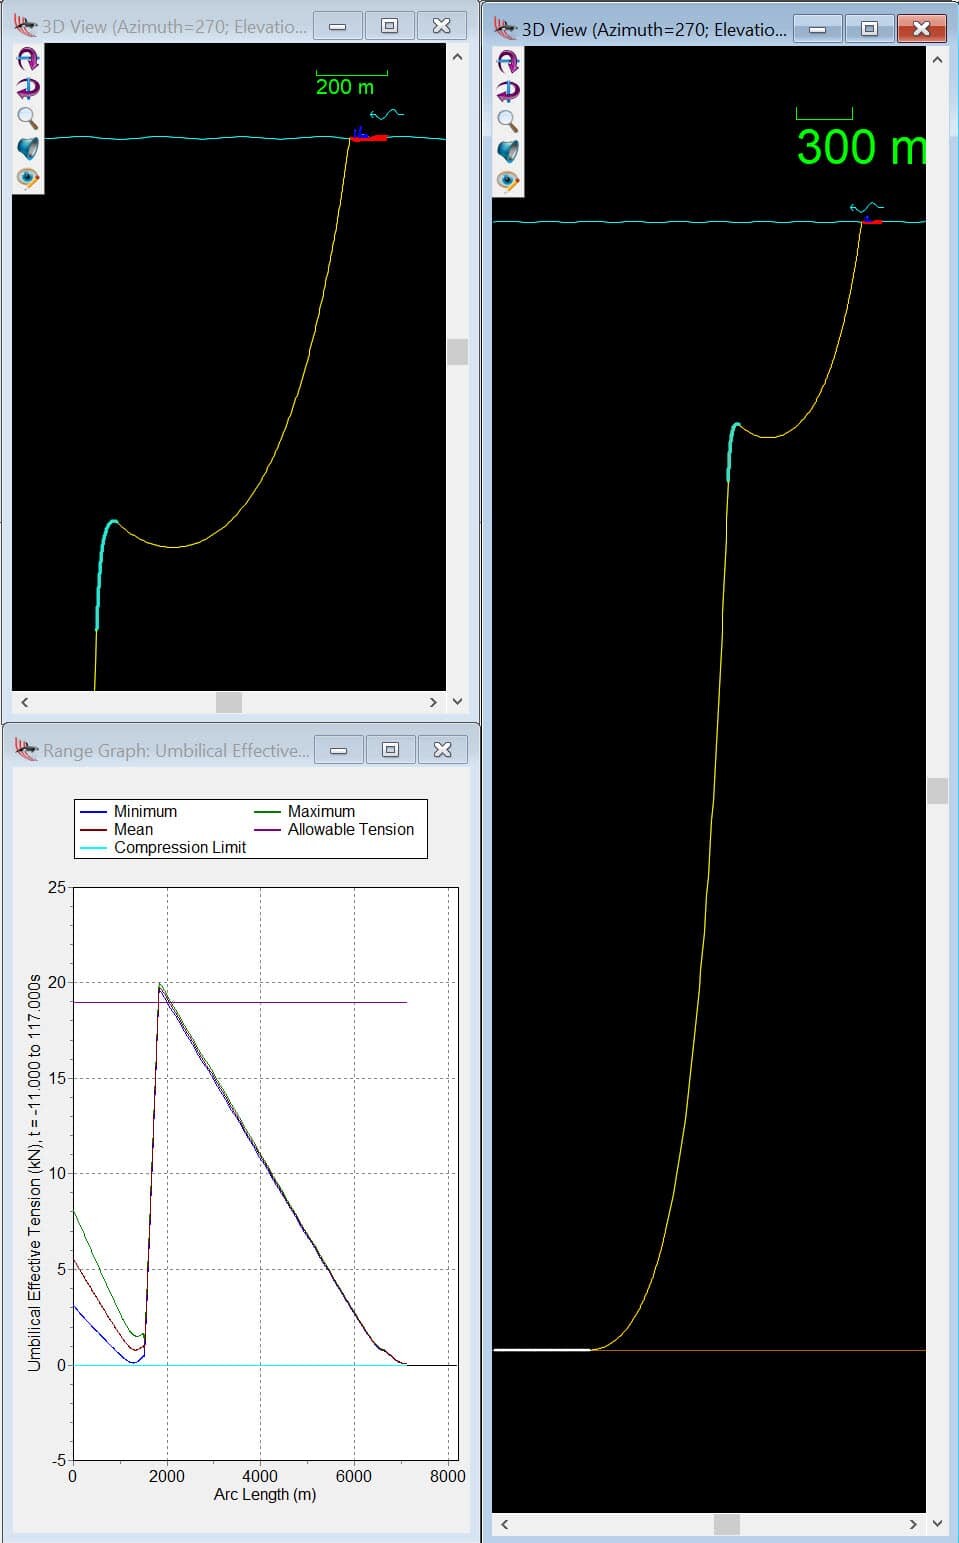Image resolution: width=959 pixels, height=1543 pixels.
Task: Minimize the left 3D View window
Action: (x=337, y=27)
